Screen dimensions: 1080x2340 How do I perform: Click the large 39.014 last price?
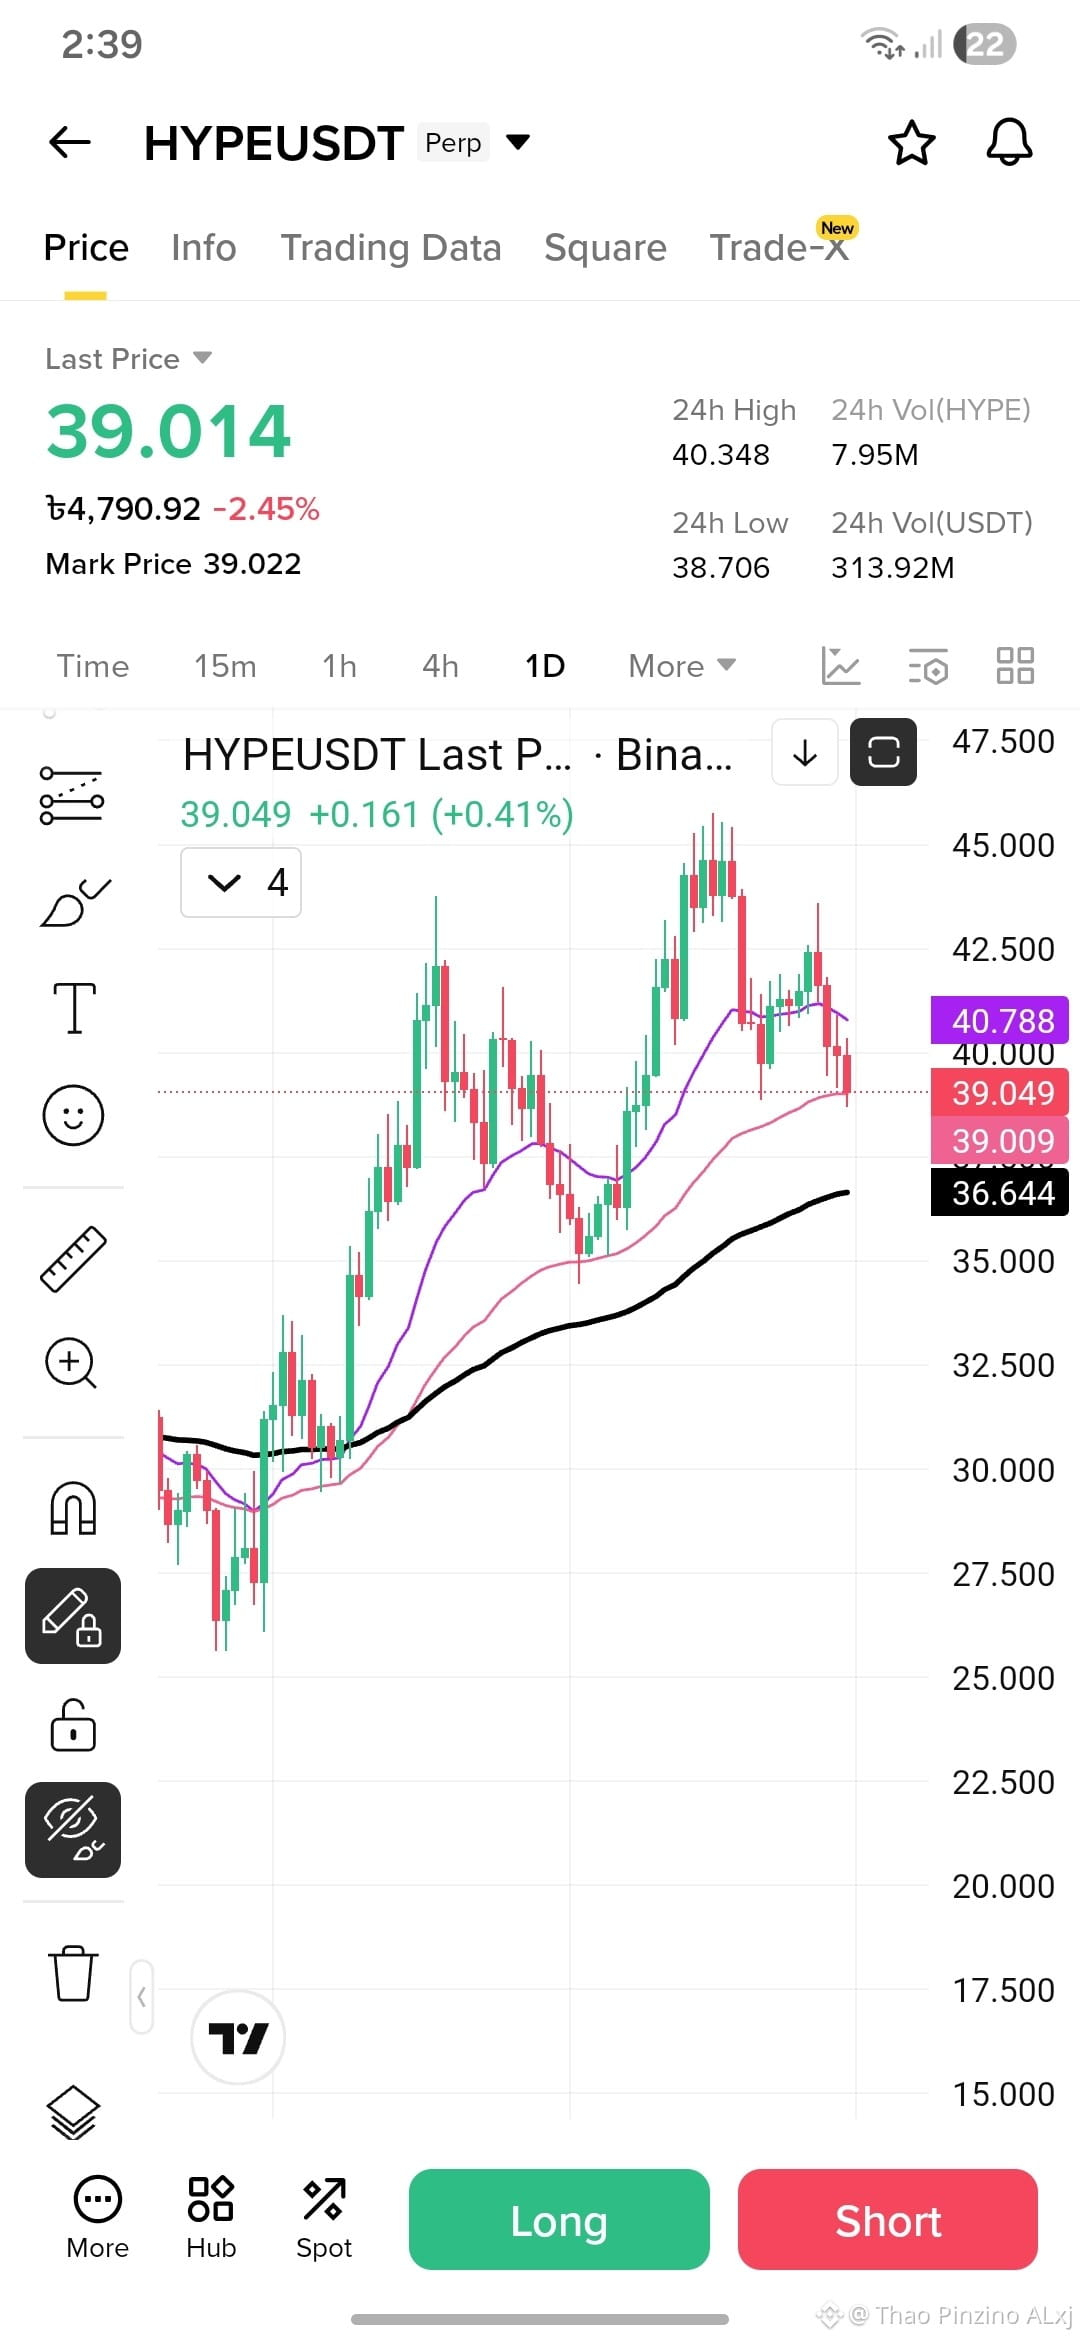click(168, 432)
